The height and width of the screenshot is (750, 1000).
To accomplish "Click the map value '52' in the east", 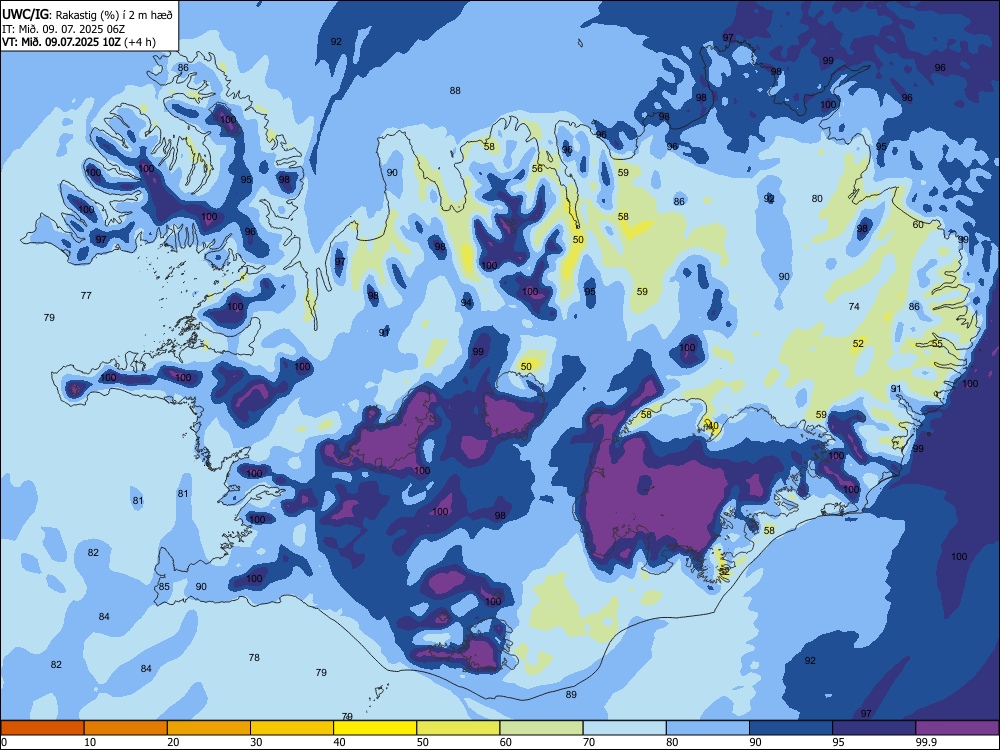I will pyautogui.click(x=858, y=344).
